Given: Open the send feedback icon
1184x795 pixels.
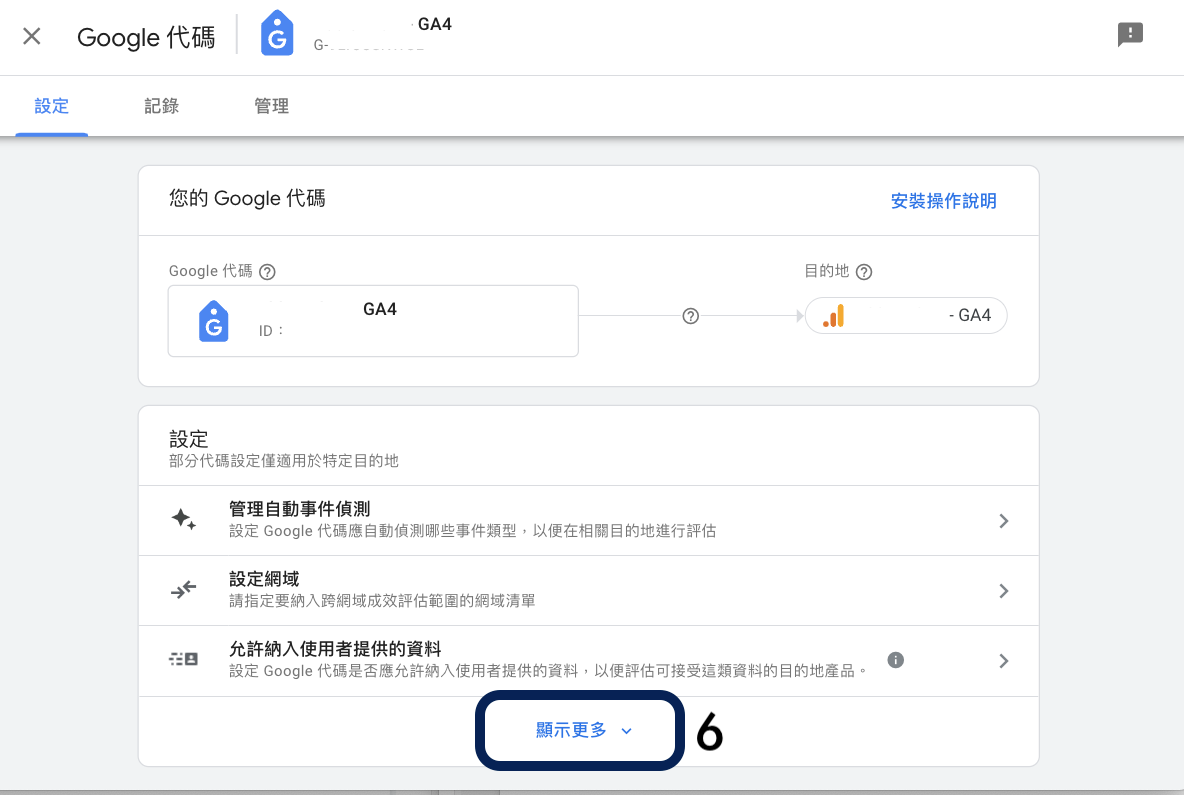Looking at the screenshot, I should pyautogui.click(x=1130, y=35).
